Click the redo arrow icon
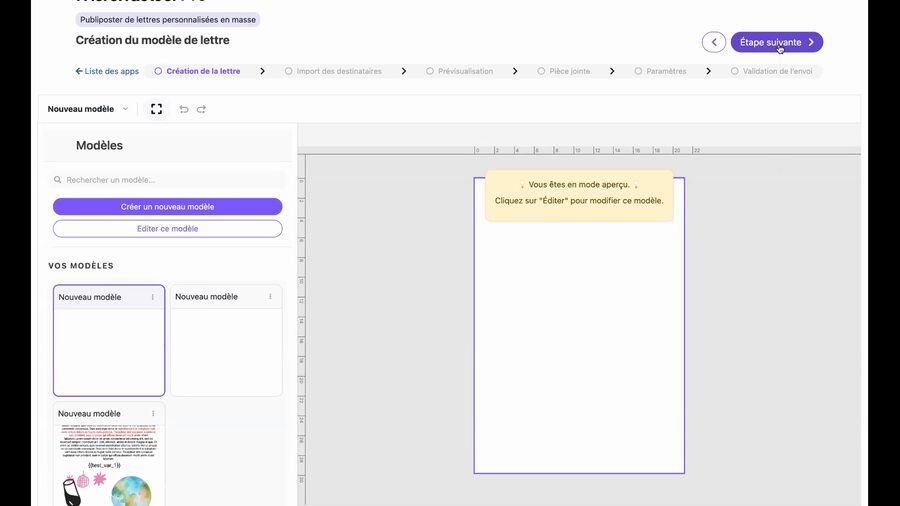This screenshot has width=900, height=506. [x=201, y=109]
